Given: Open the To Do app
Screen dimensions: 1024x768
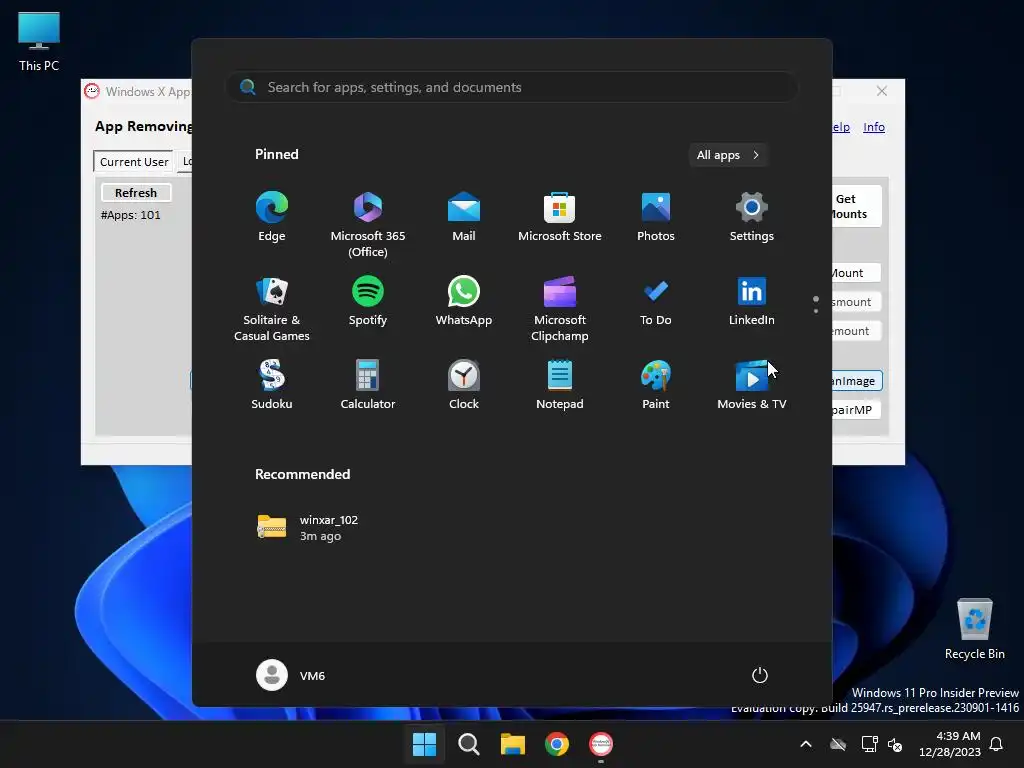Looking at the screenshot, I should click(x=656, y=301).
